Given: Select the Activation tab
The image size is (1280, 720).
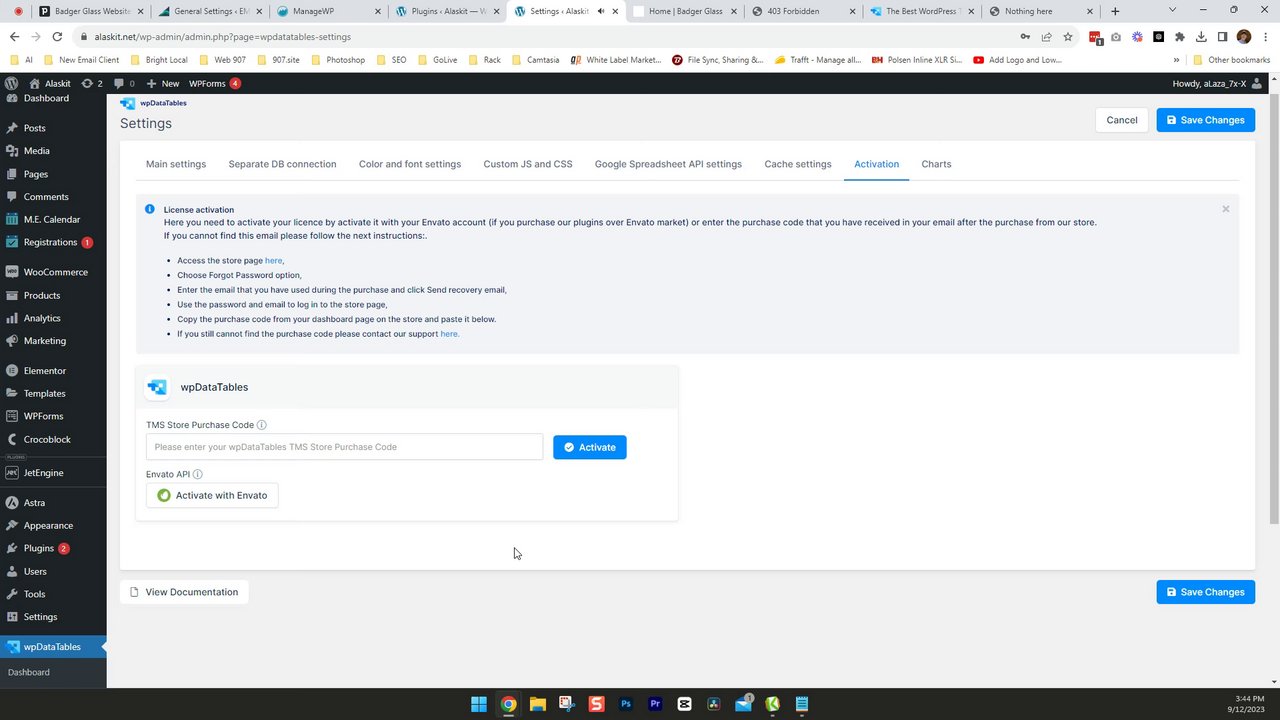Looking at the screenshot, I should tap(876, 164).
